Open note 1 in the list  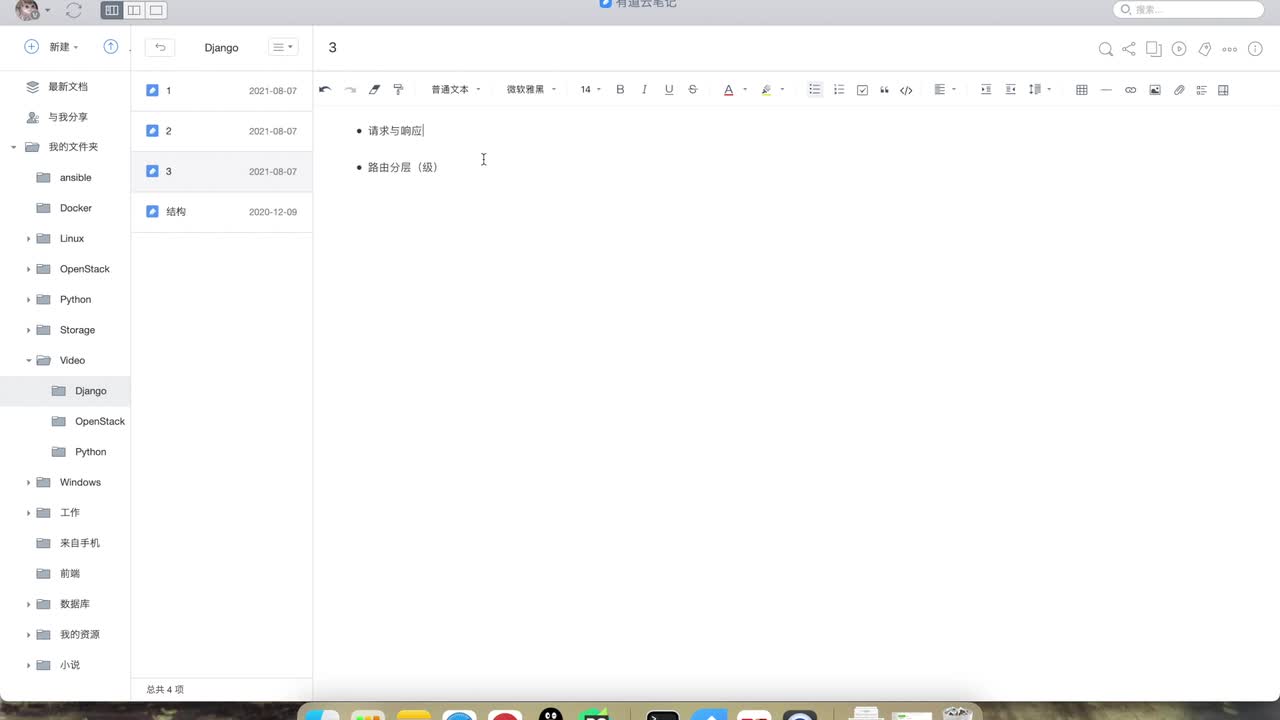click(222, 91)
